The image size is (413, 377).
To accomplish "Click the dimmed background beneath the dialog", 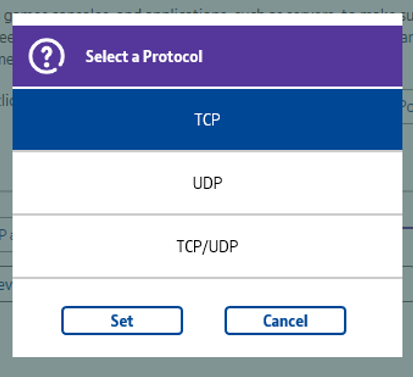I will pyautogui.click(x=207, y=367).
